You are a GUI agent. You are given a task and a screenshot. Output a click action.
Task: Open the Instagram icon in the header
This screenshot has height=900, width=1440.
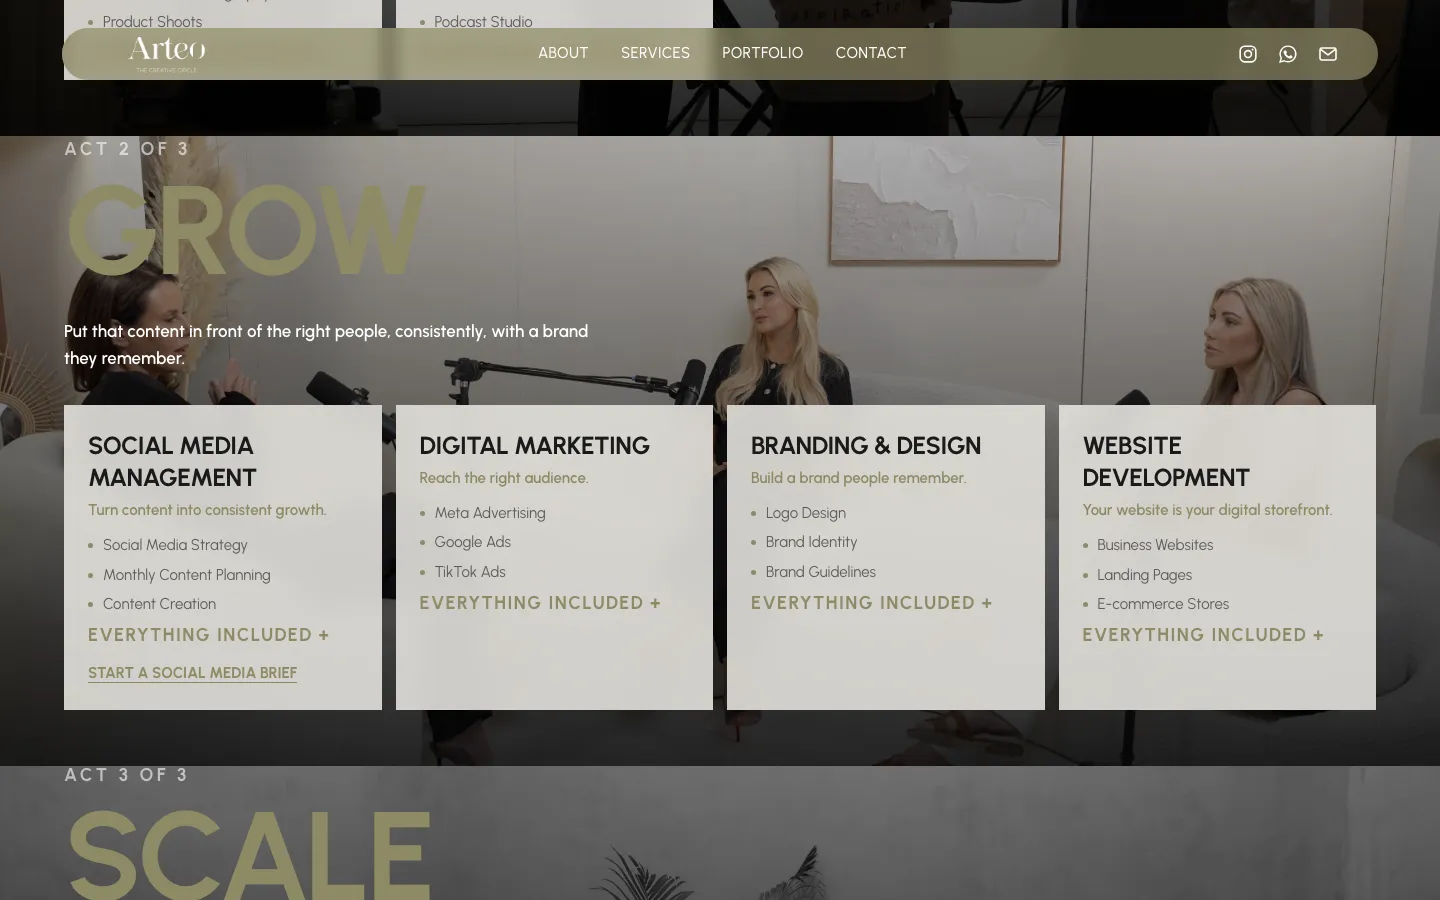(x=1247, y=54)
